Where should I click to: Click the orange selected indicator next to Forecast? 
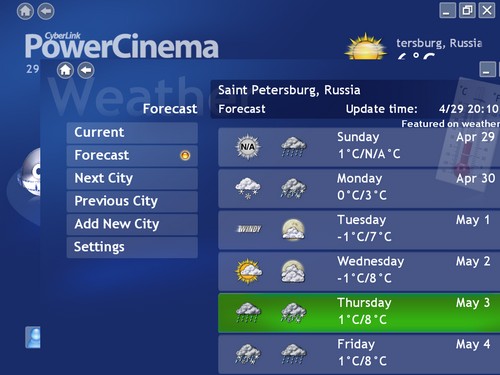[185, 155]
